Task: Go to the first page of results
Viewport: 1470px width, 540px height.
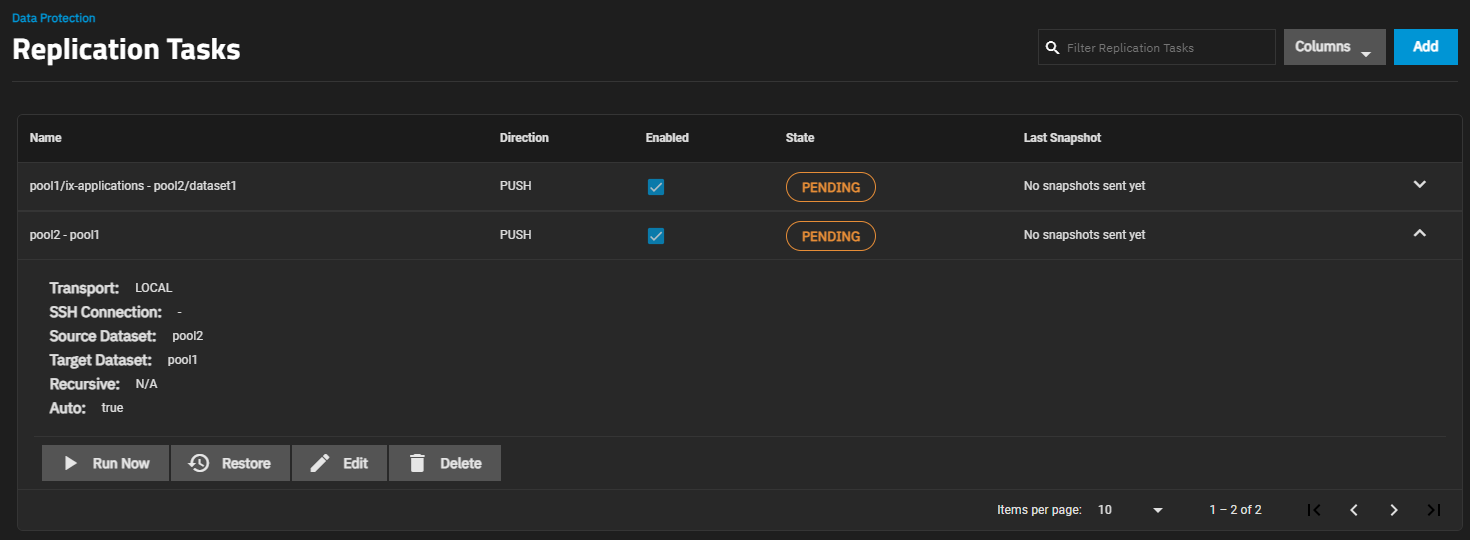Action: [1314, 510]
